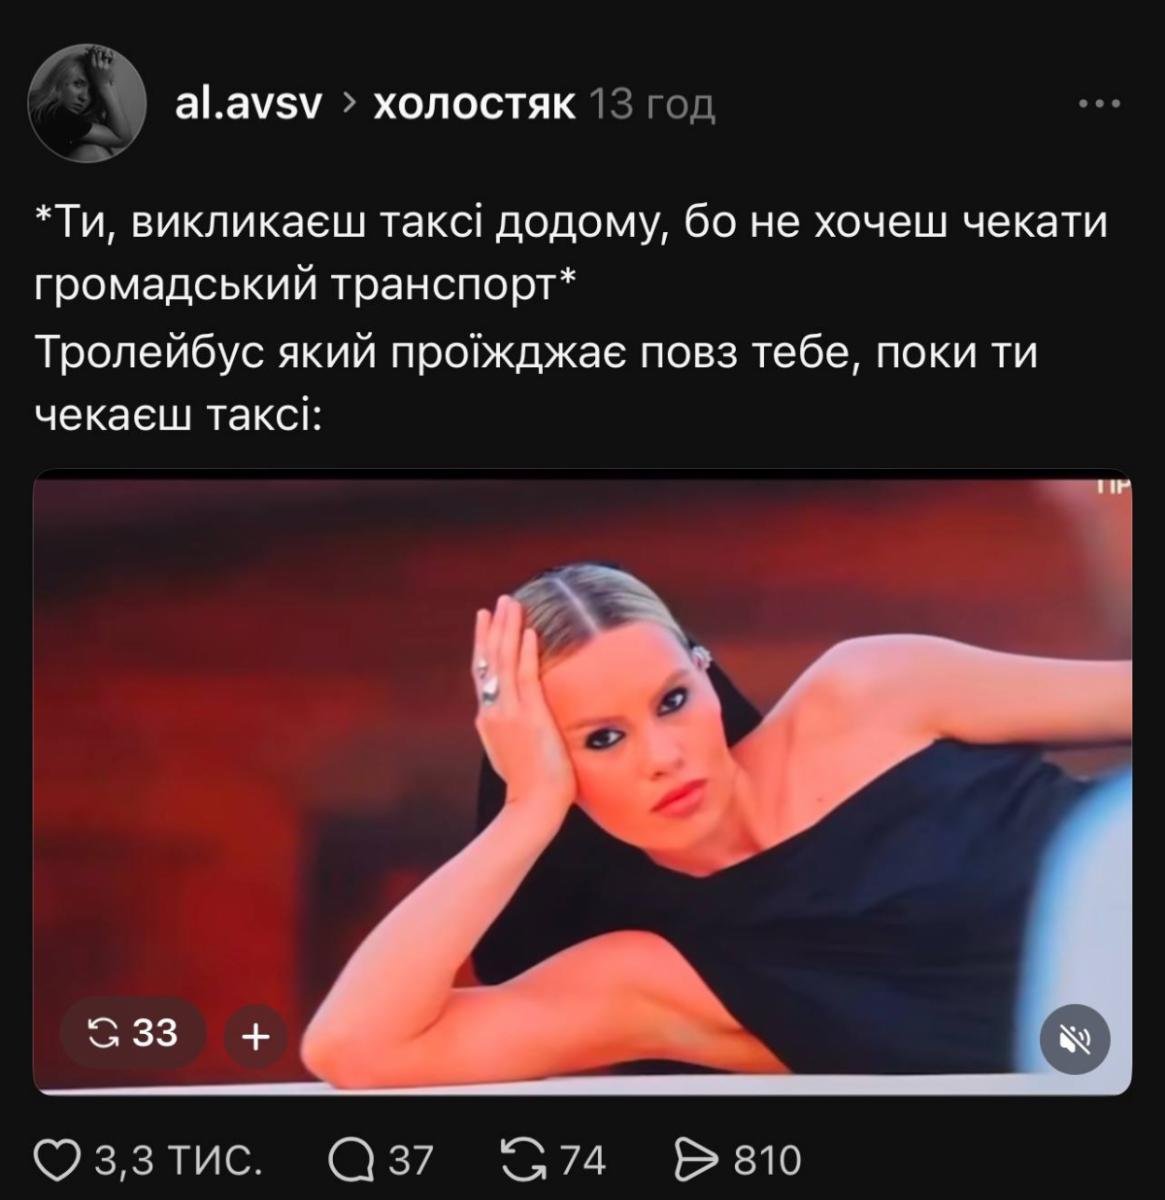1165x1200 pixels.
Task: Click the Тролейбус який проїжджає text line
Action: 536,355
